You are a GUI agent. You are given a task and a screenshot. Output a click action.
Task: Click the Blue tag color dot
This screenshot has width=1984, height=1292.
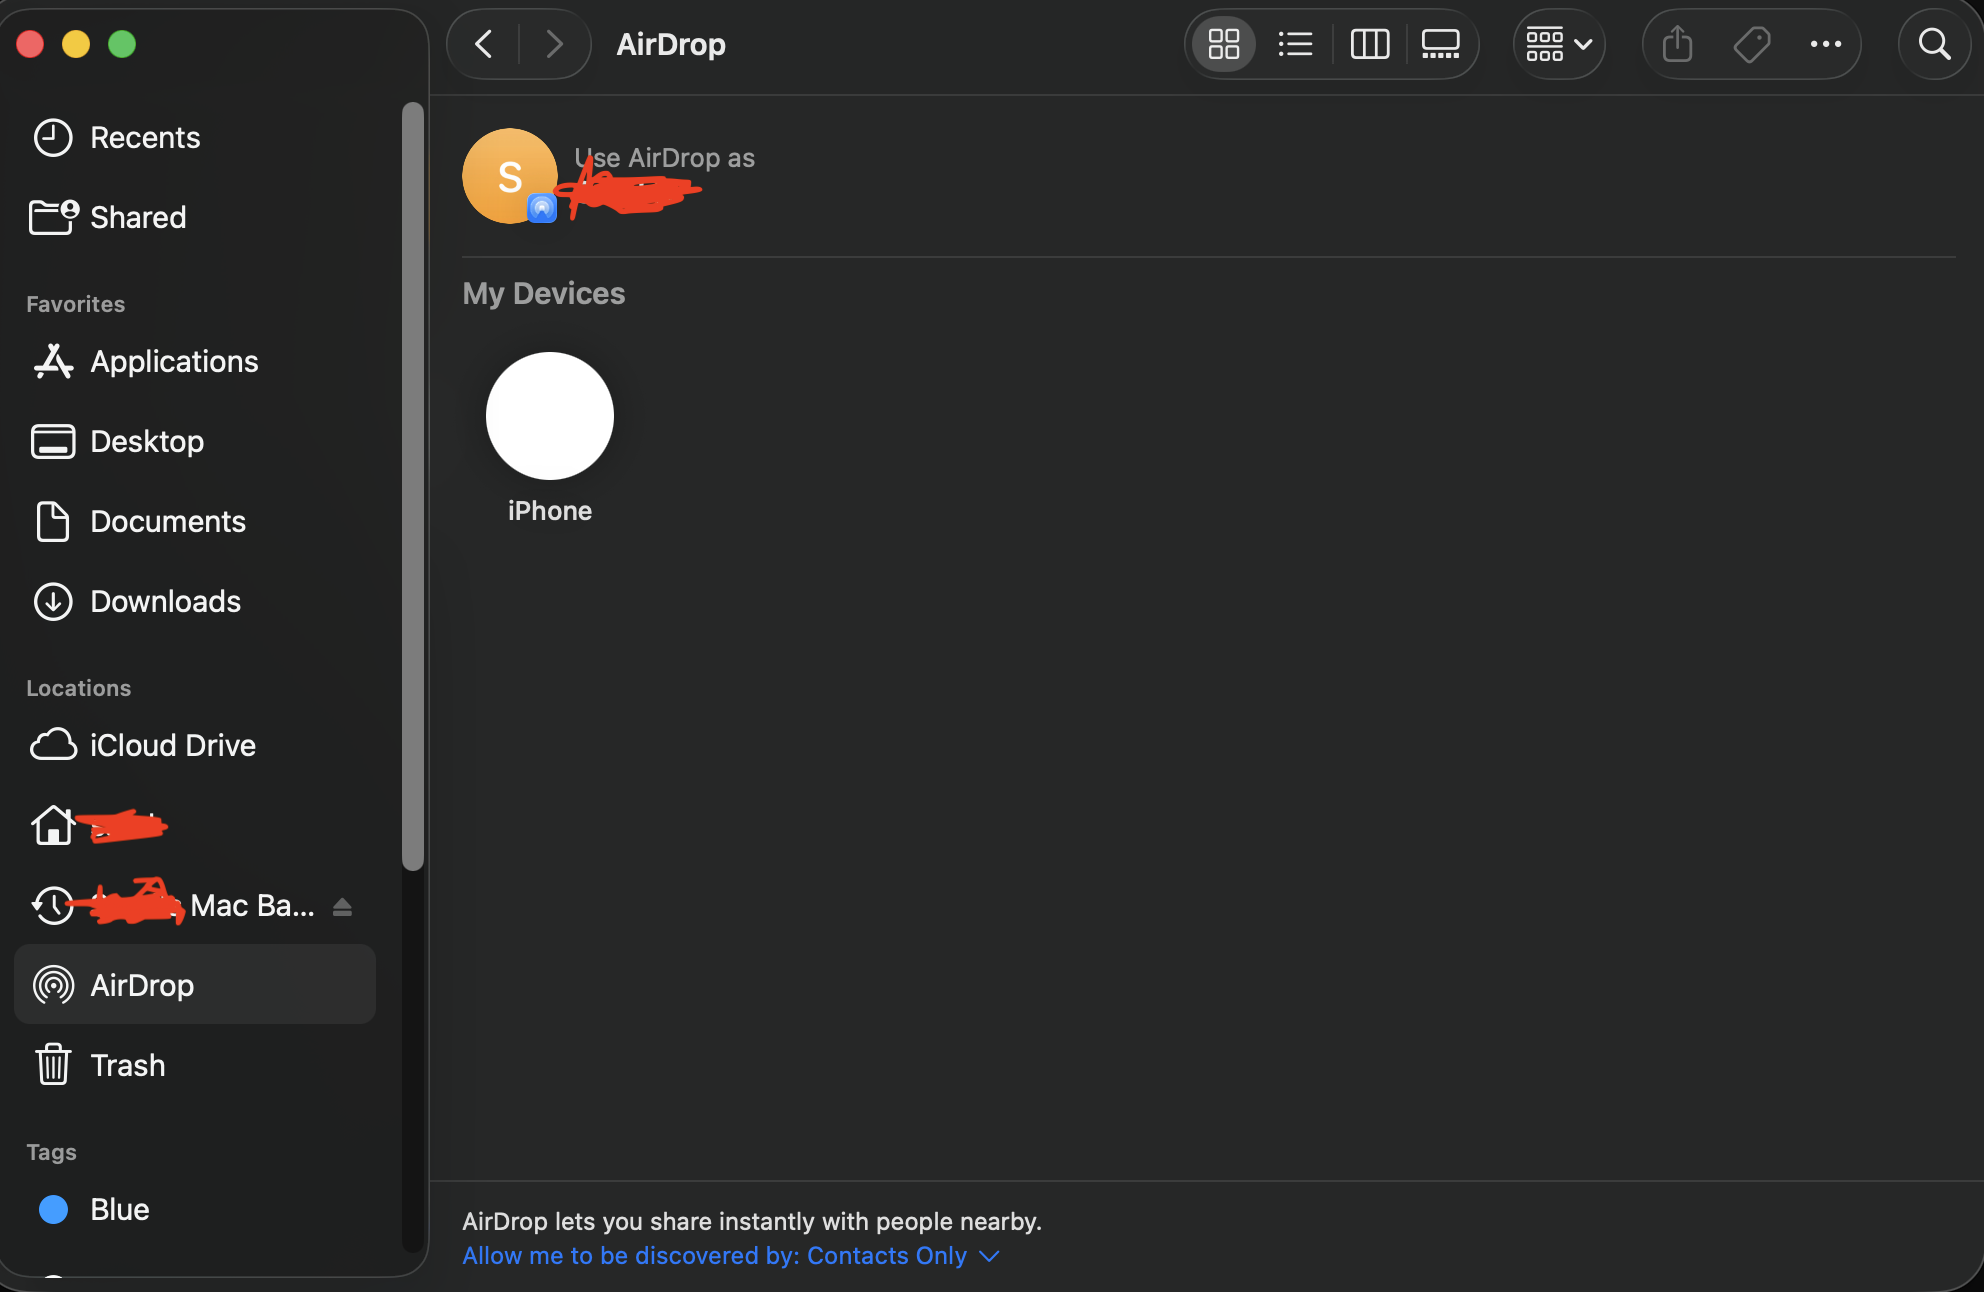pyautogui.click(x=53, y=1209)
